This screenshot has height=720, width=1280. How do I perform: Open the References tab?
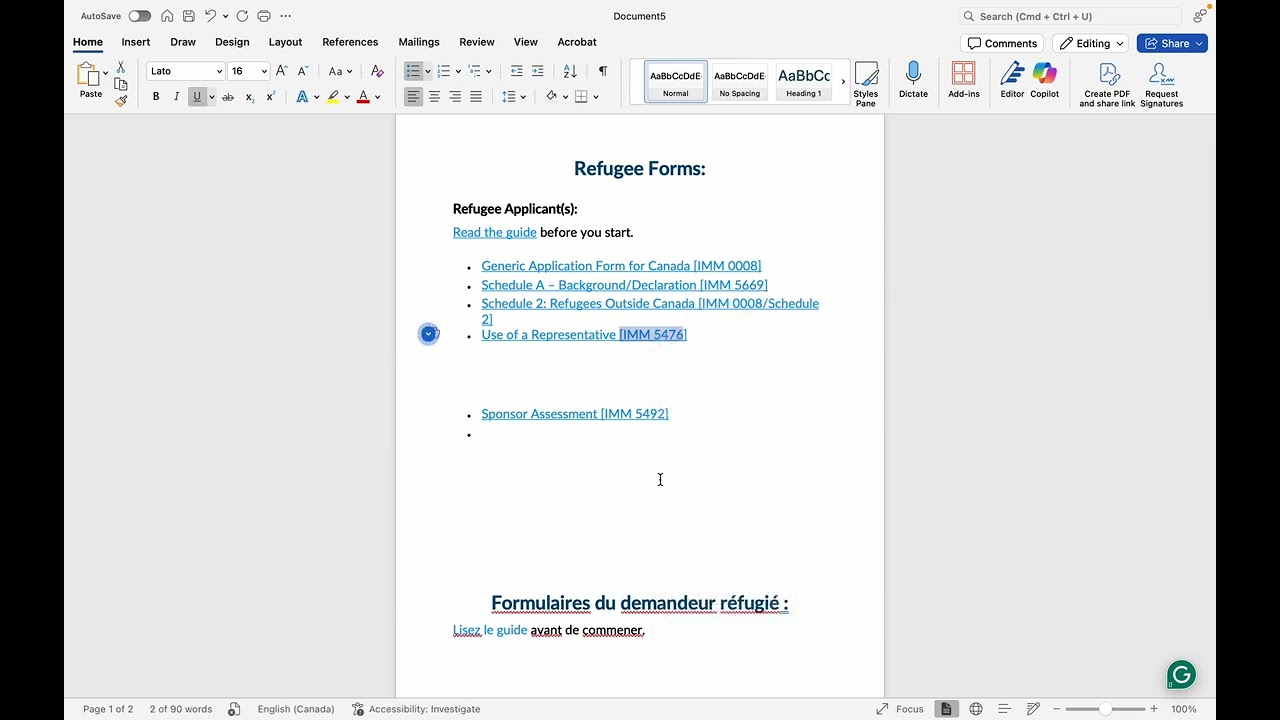pos(350,42)
